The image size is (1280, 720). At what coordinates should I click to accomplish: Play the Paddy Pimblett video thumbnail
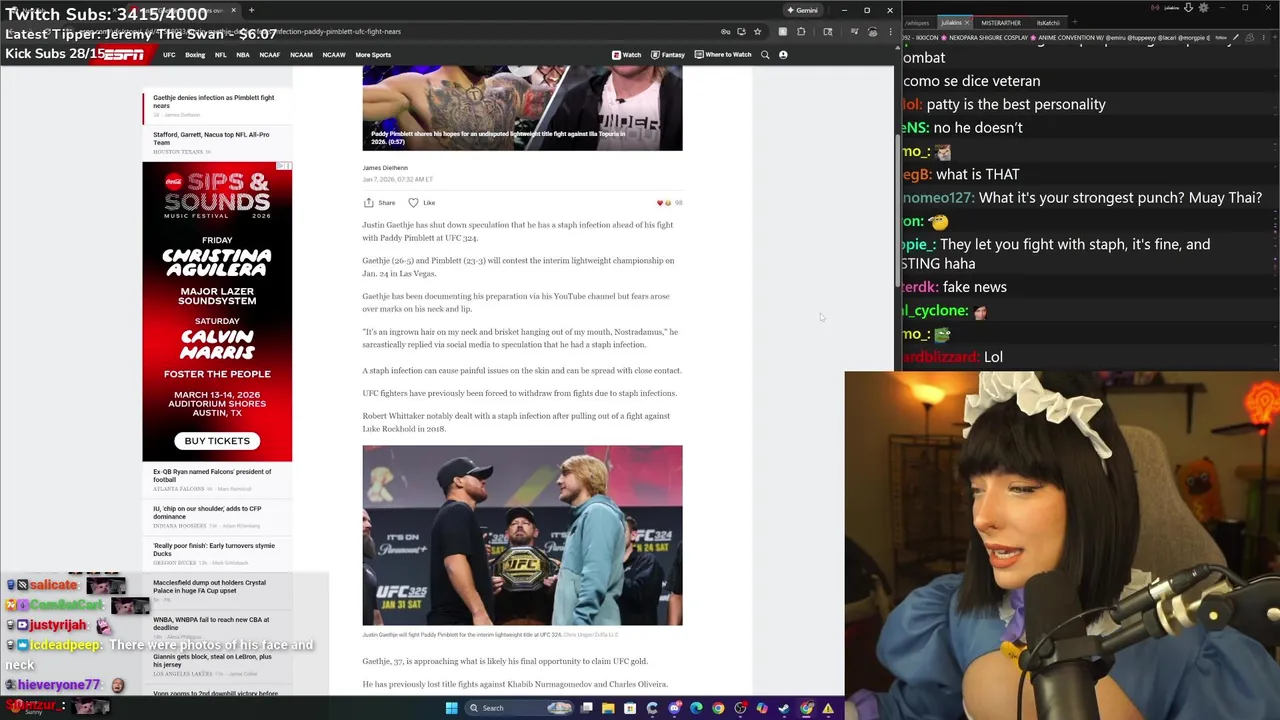522,108
